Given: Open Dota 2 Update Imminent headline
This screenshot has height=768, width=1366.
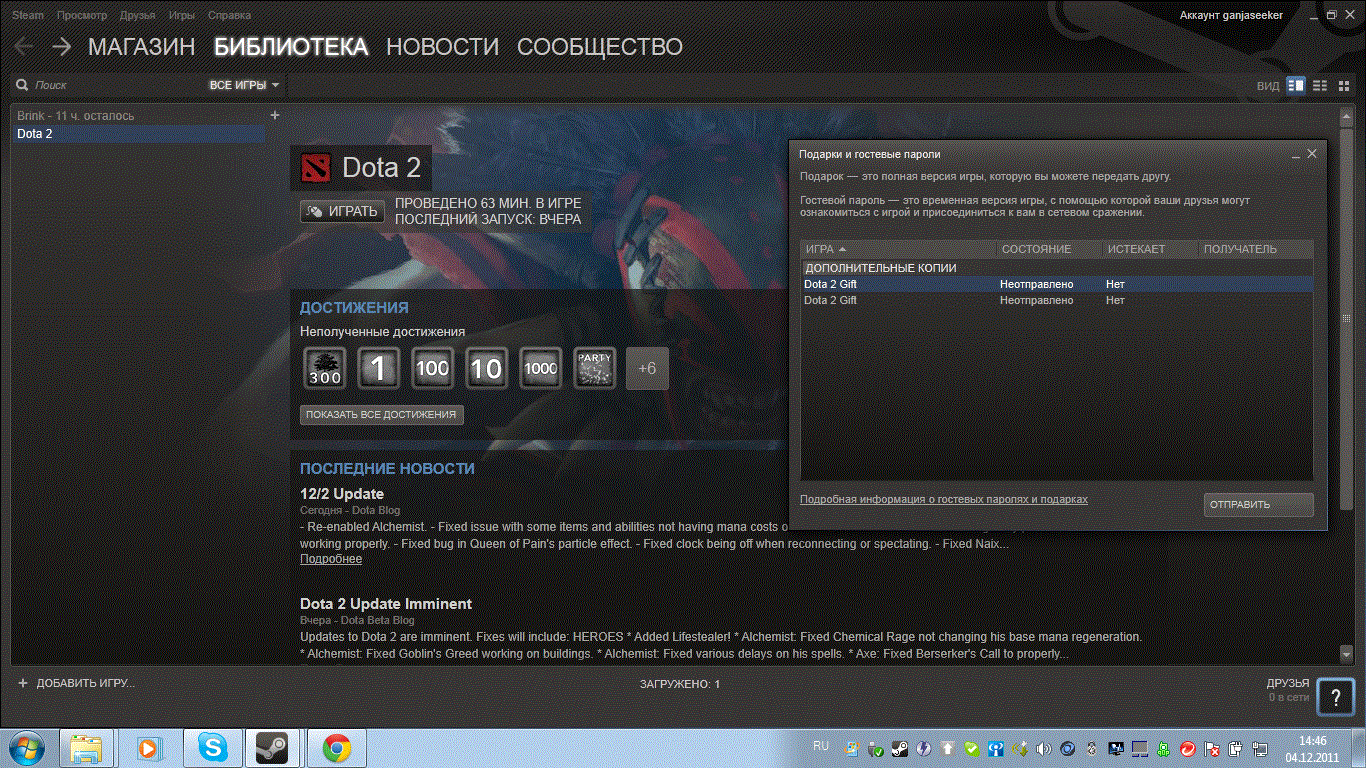Looking at the screenshot, I should (386, 604).
